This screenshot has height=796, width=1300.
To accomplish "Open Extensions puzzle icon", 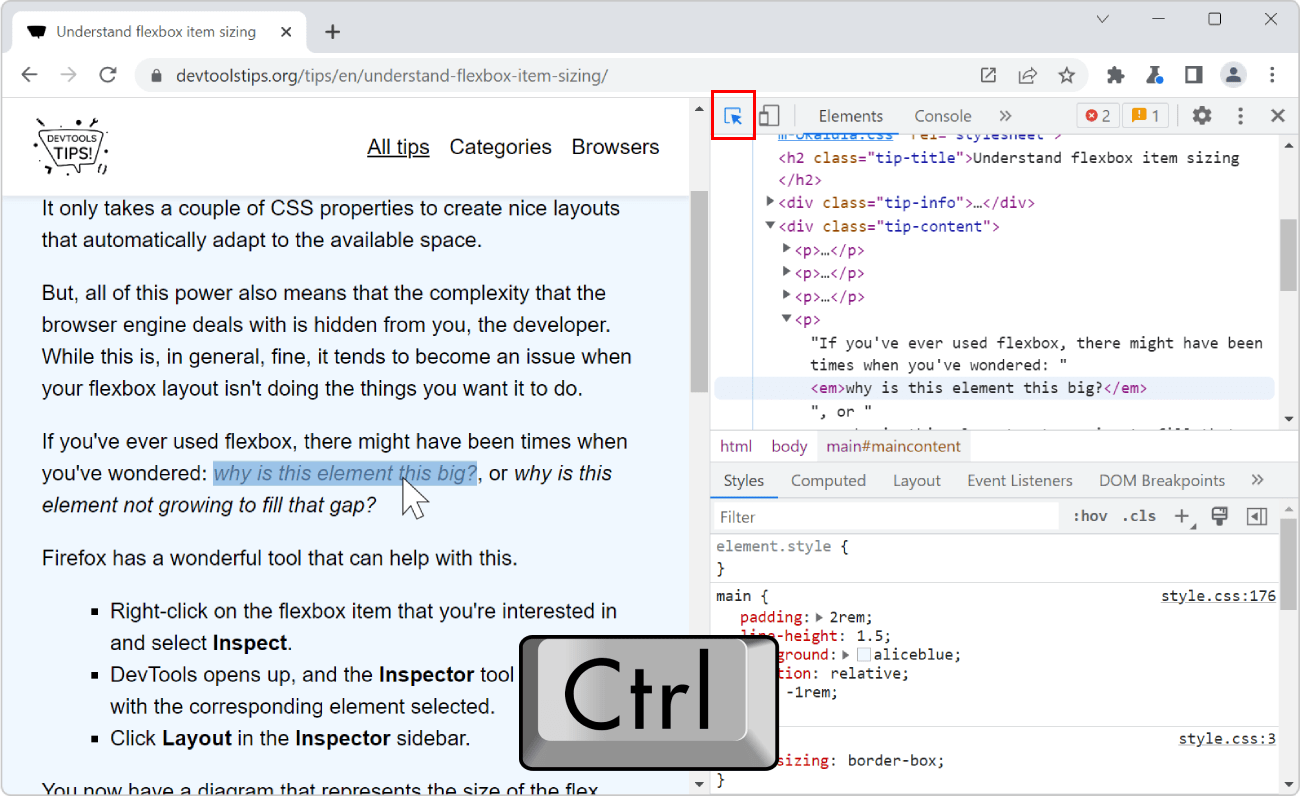I will [1116, 75].
